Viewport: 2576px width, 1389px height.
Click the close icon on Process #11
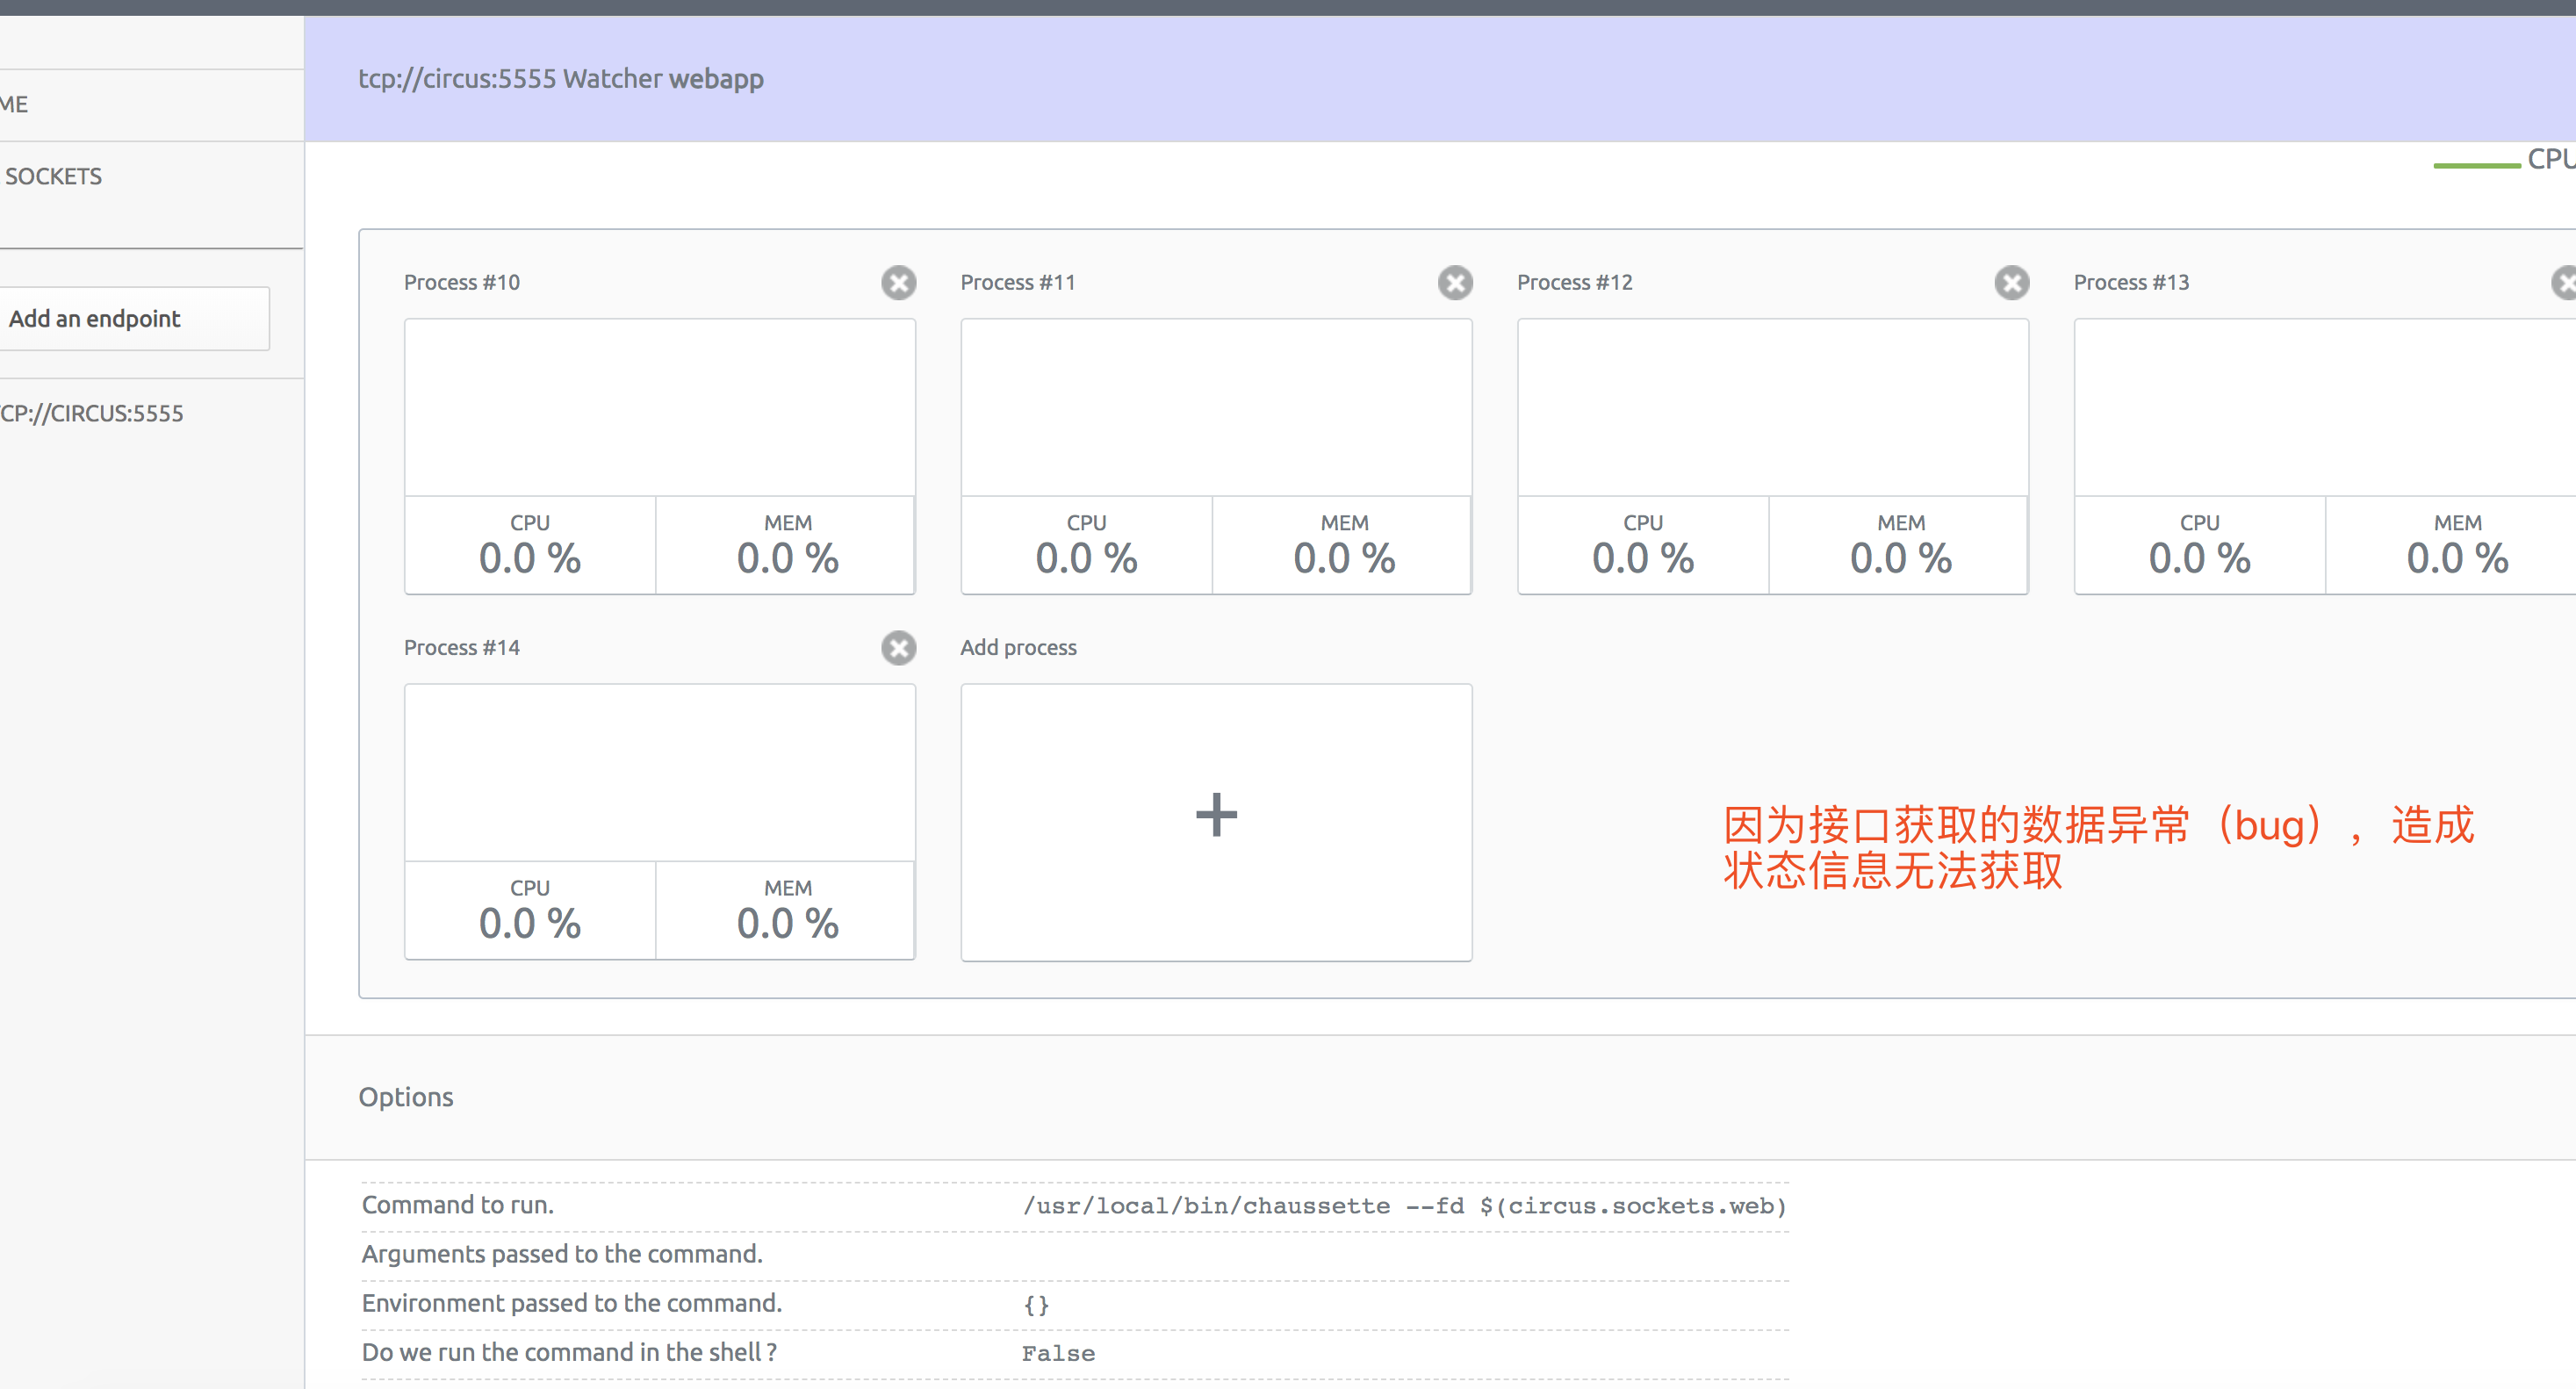[1452, 281]
